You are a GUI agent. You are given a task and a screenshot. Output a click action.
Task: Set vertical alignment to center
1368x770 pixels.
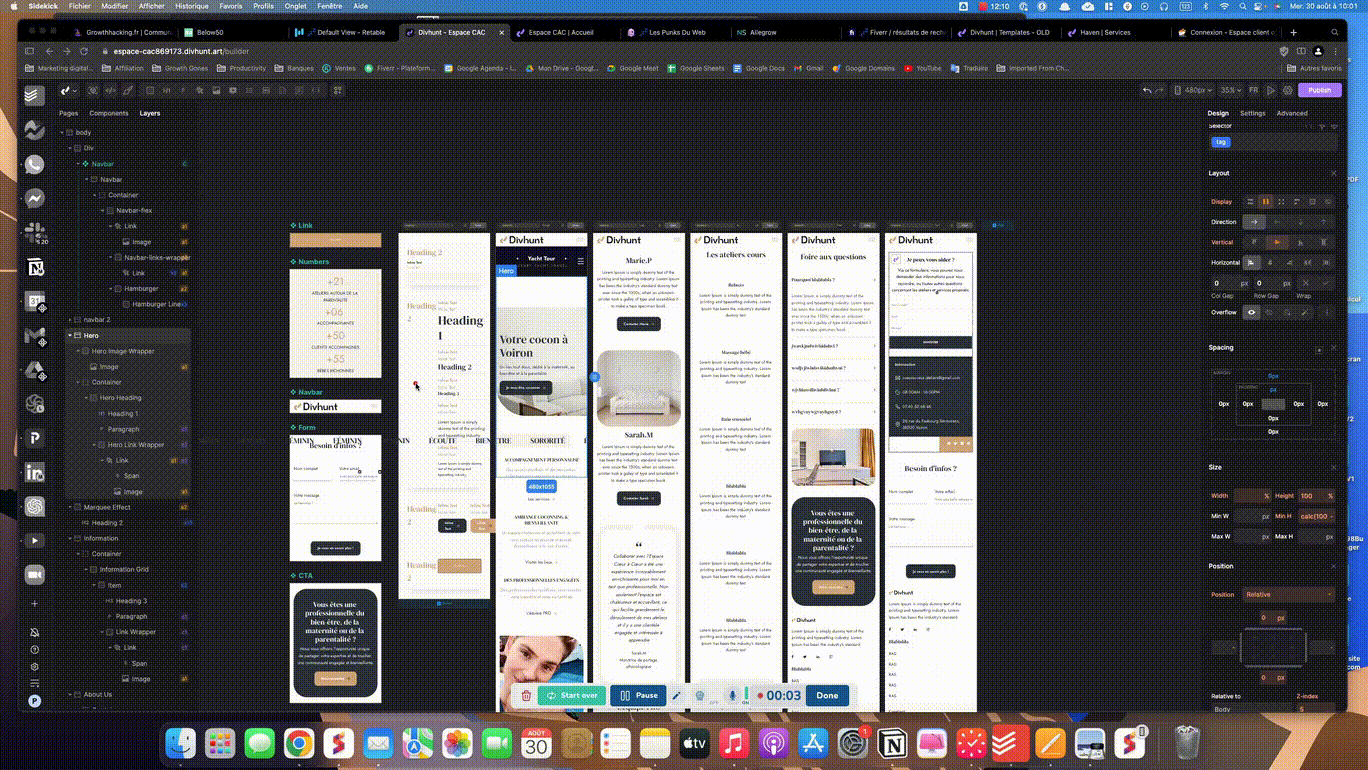click(1278, 242)
